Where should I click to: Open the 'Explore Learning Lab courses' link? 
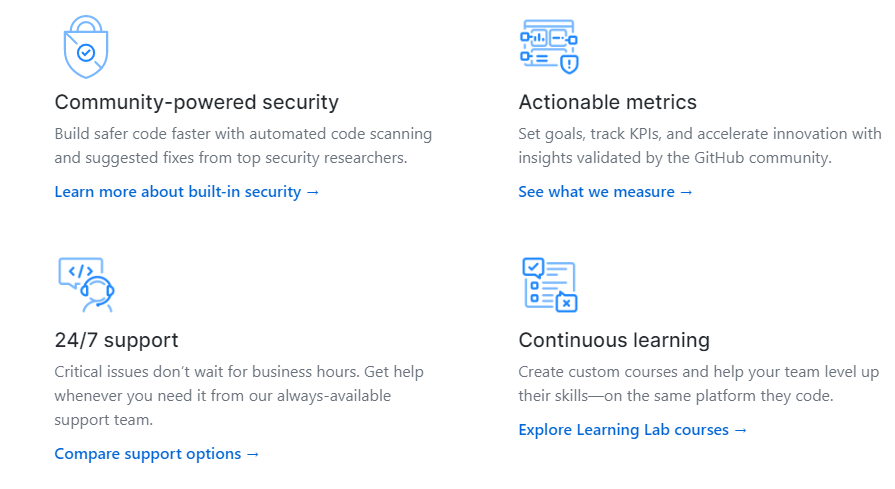(x=623, y=430)
